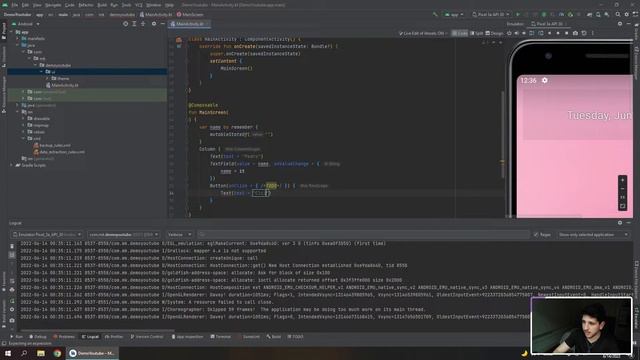640x360 pixels.
Task: Open the Run tool window button
Action: click(17, 337)
